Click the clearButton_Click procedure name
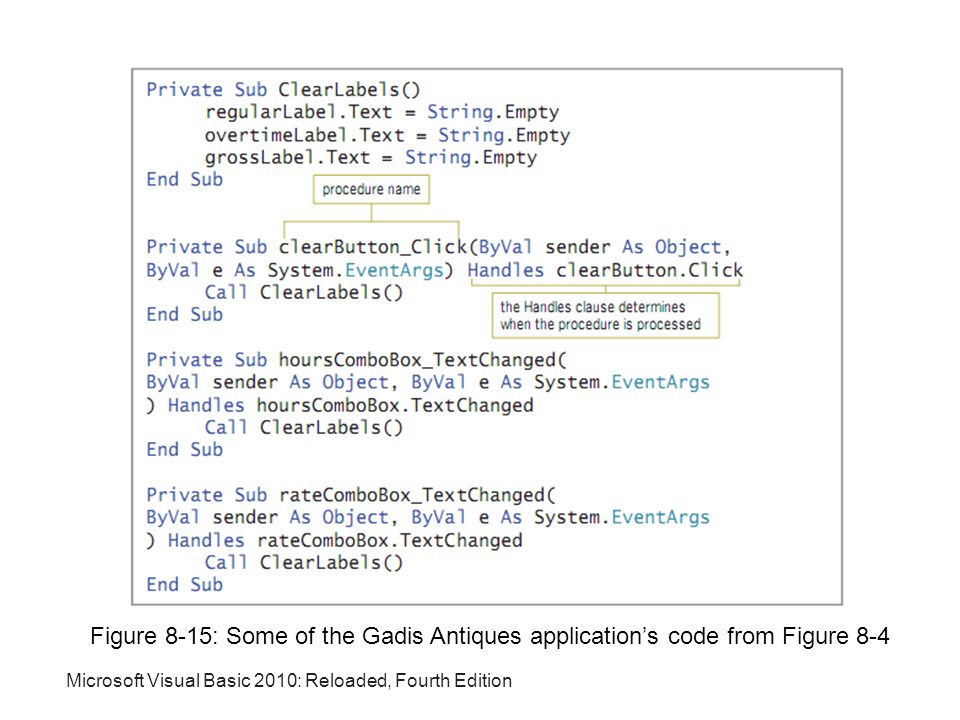The height and width of the screenshot is (720, 960). (x=372, y=247)
